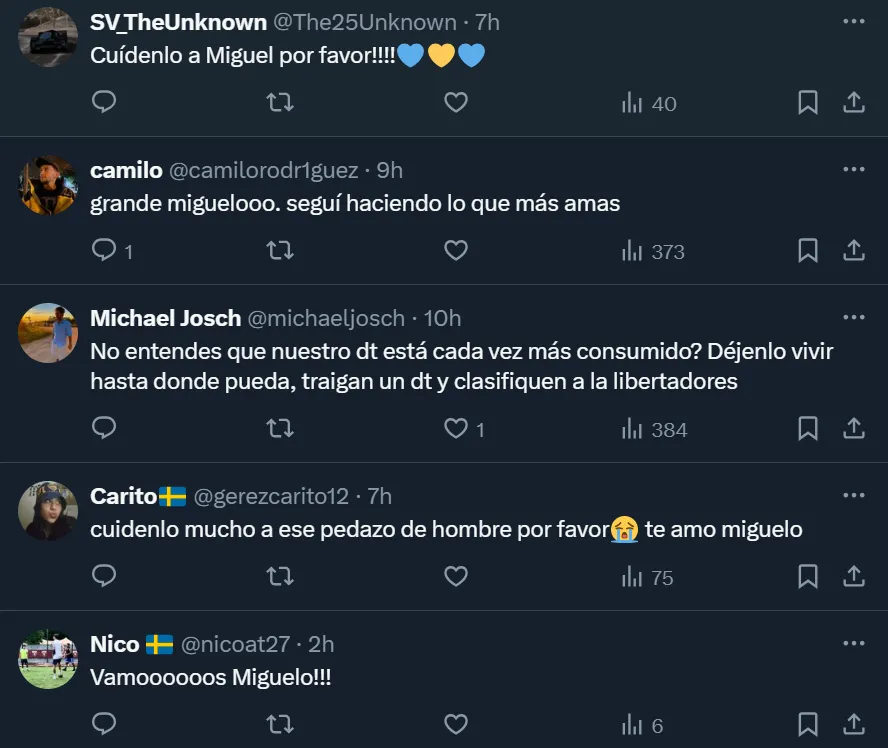
Task: Reply to Nico's tweet
Action: (104, 724)
